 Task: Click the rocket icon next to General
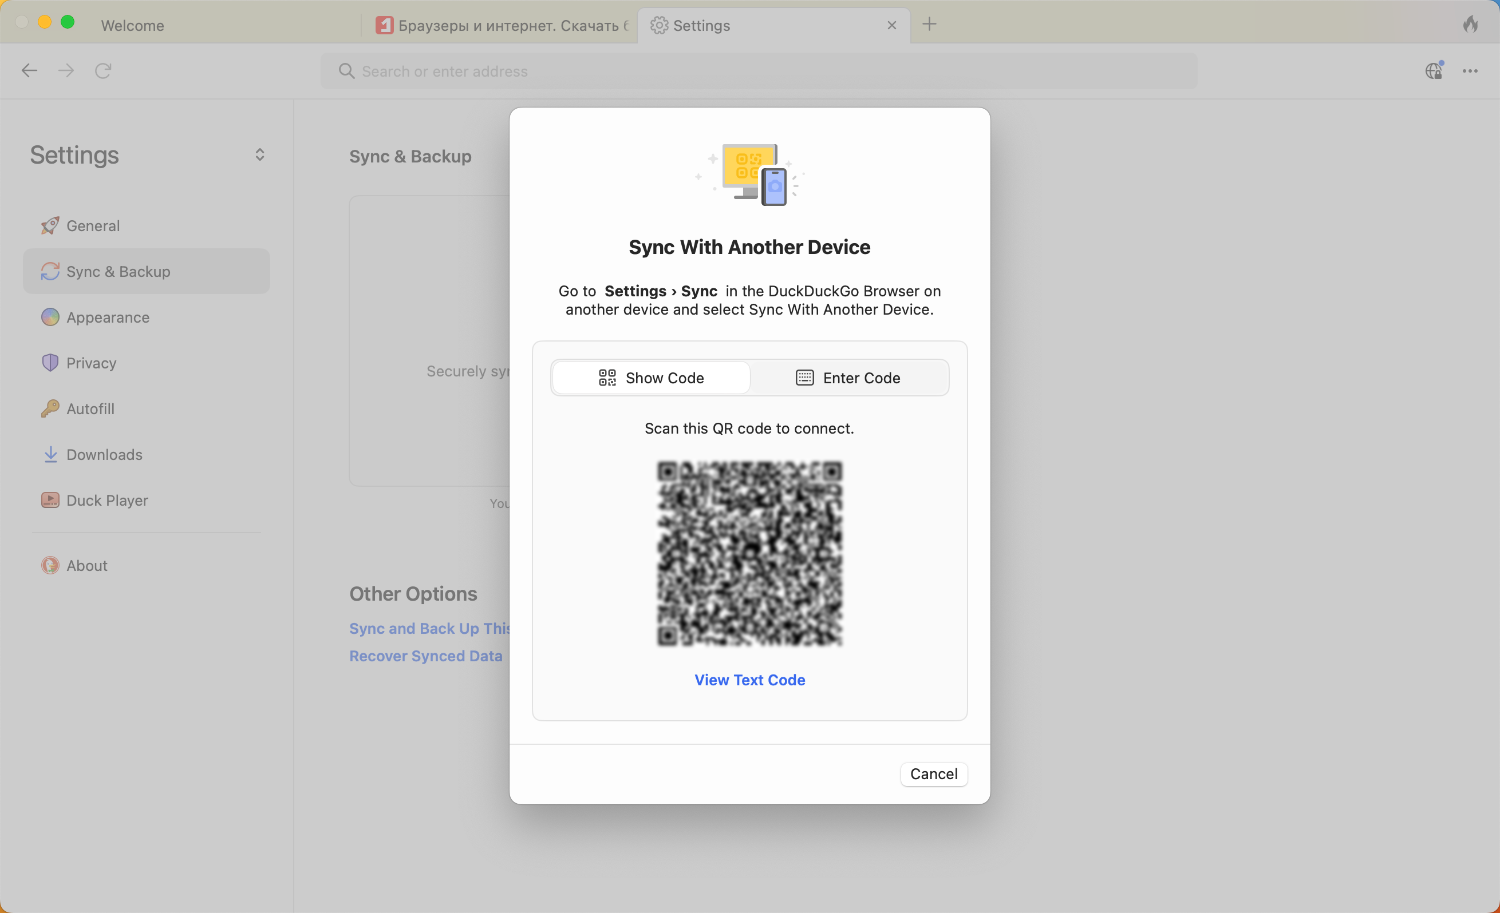(x=50, y=226)
